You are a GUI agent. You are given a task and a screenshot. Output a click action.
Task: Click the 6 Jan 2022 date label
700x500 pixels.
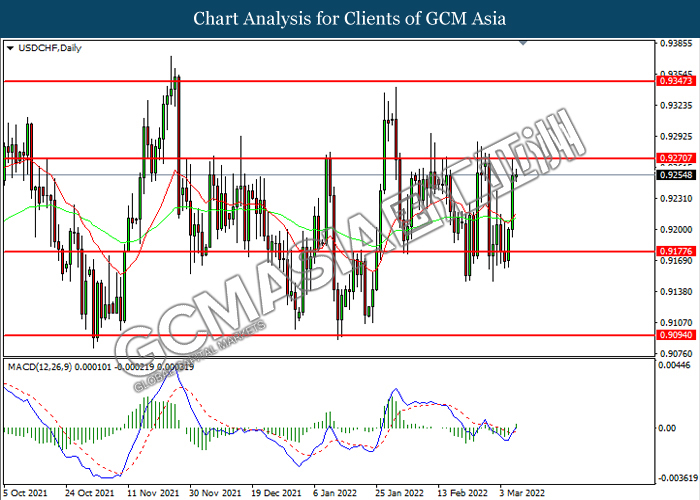click(335, 493)
